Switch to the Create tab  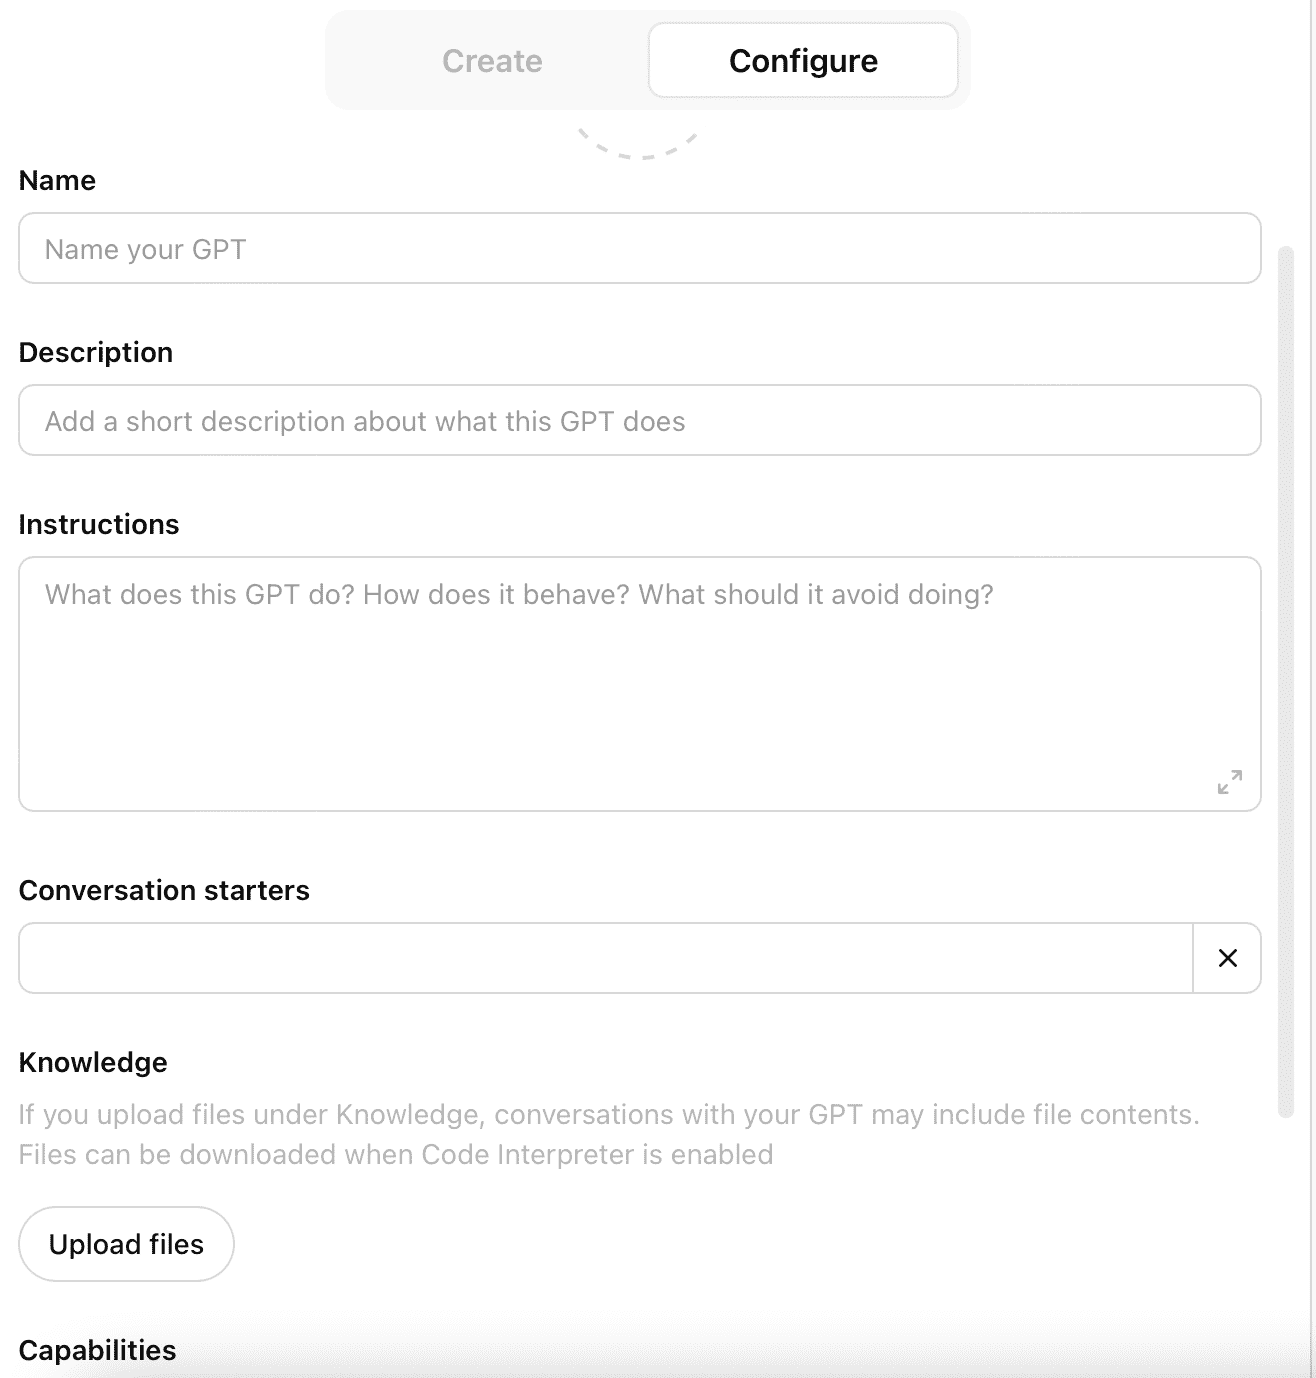pos(492,60)
